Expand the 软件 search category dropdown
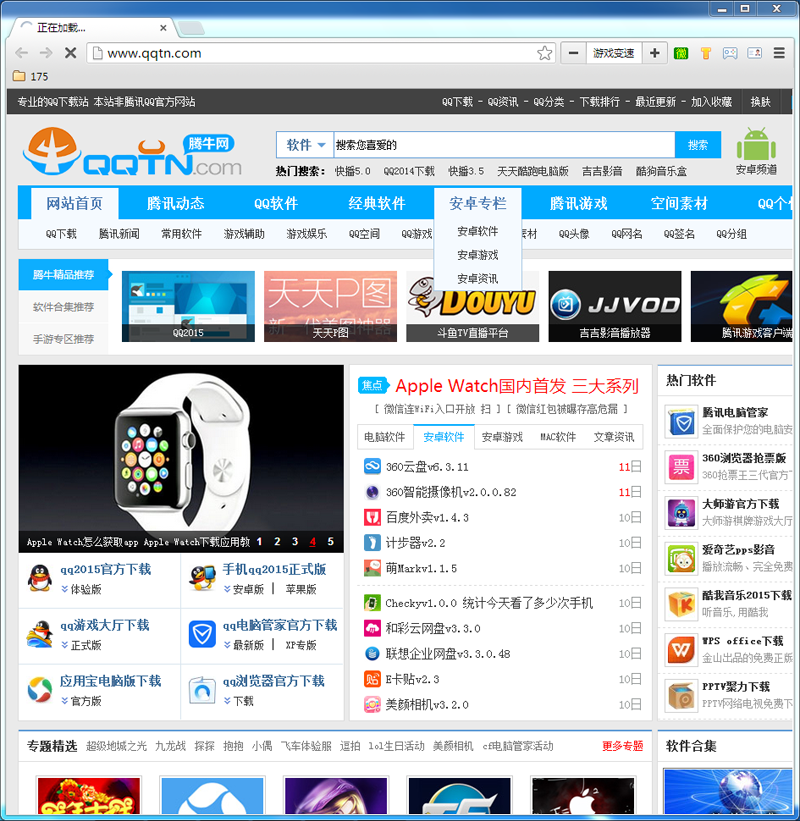Viewport: 800px width, 821px height. [x=305, y=145]
